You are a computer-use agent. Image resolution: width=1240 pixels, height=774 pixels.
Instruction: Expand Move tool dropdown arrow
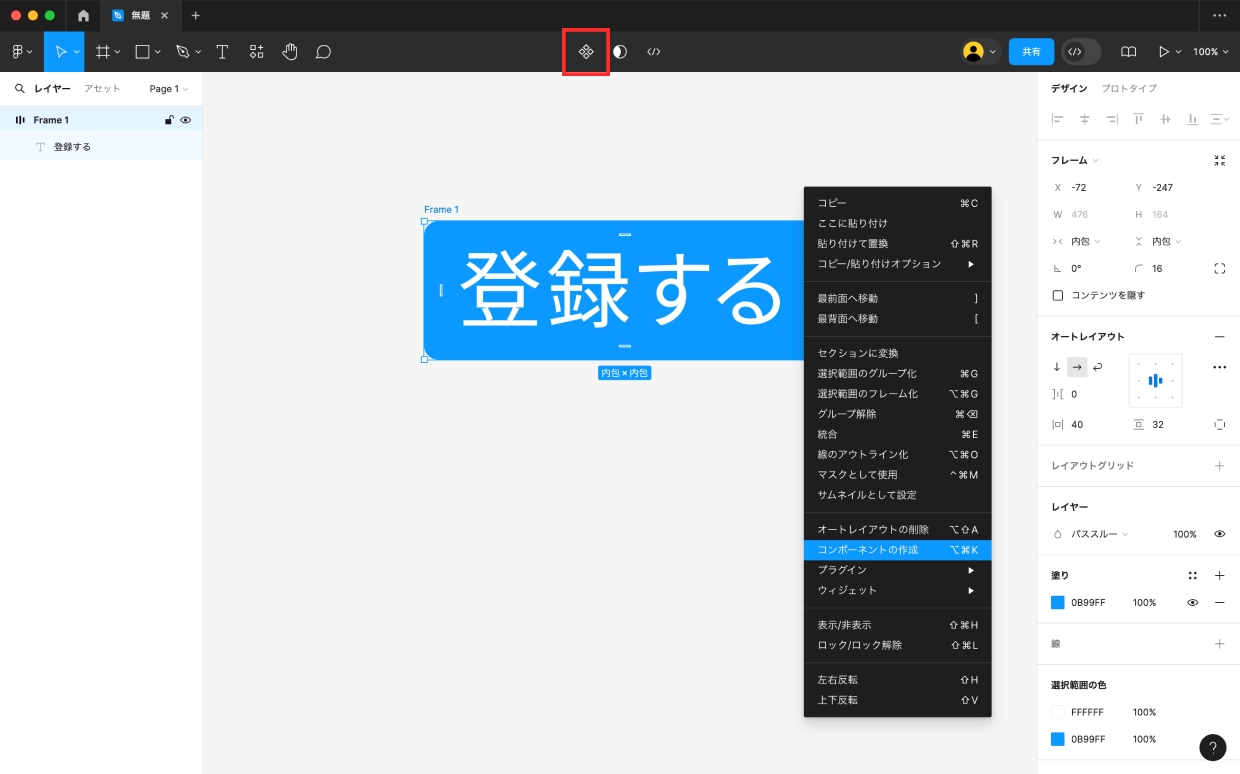(77, 52)
